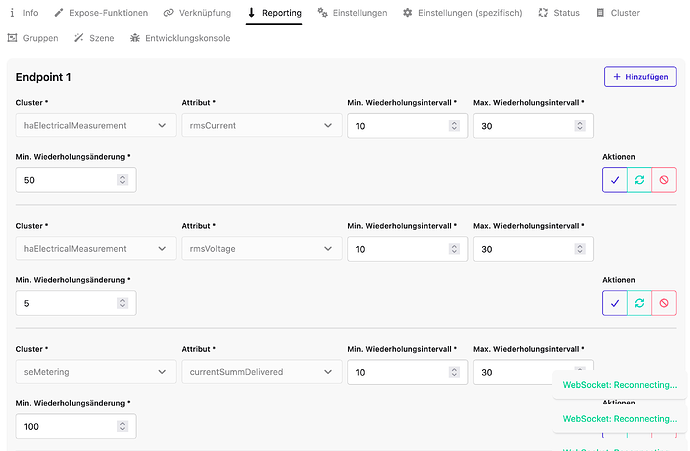Click currentSummDelivered max interval field
This screenshot has width=690, height=451.
click(x=533, y=372)
